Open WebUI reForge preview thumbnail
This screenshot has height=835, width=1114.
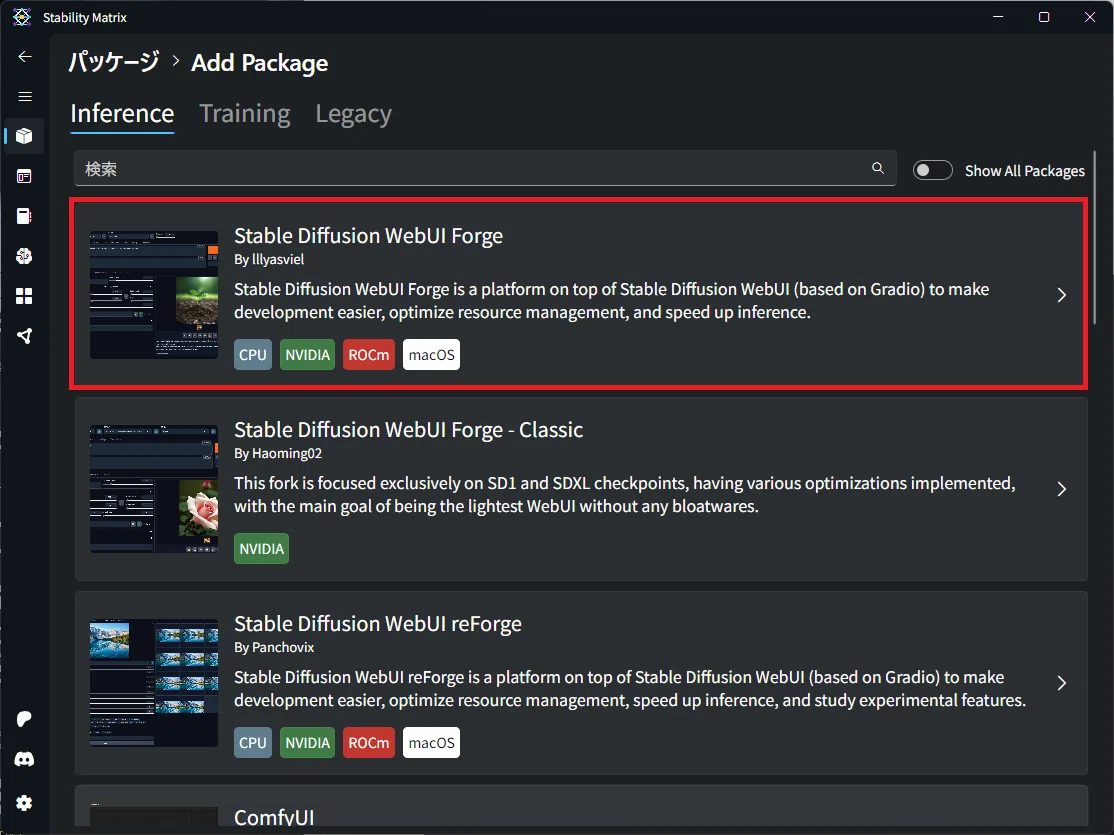click(154, 683)
